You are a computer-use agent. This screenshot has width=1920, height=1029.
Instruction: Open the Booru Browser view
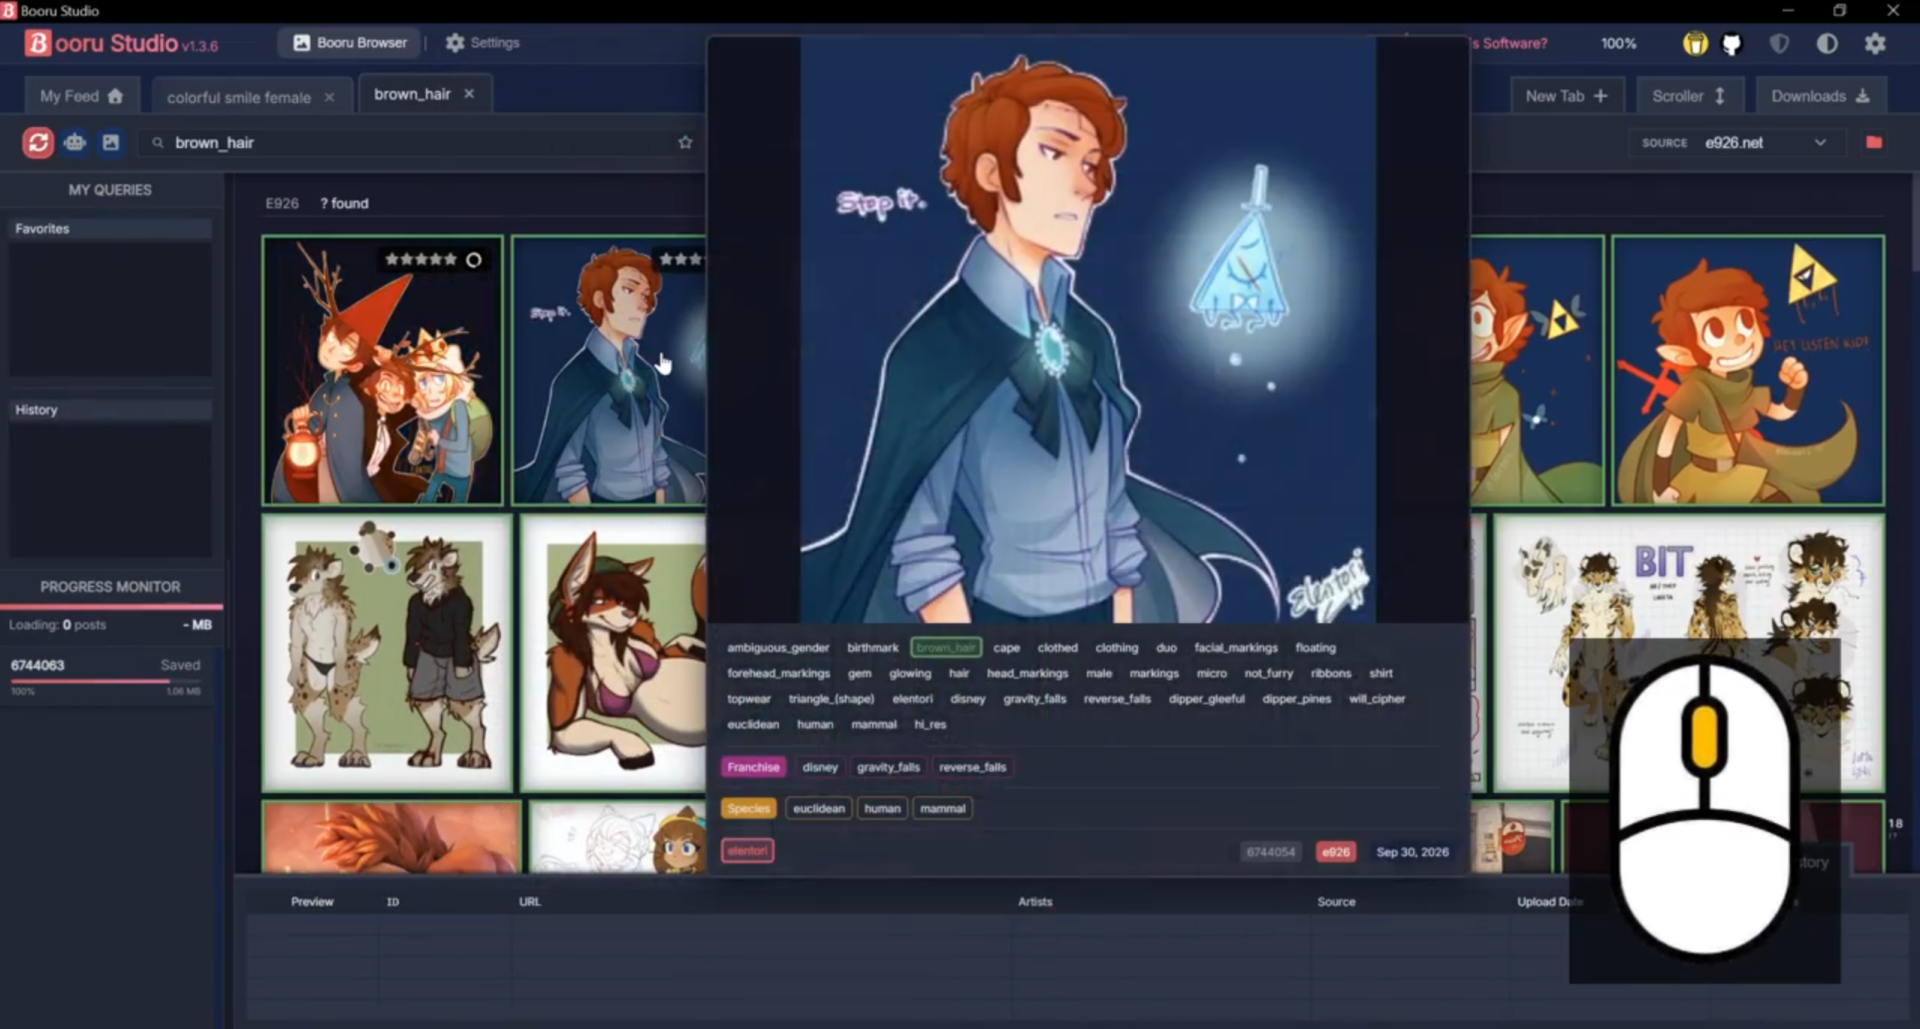point(350,43)
